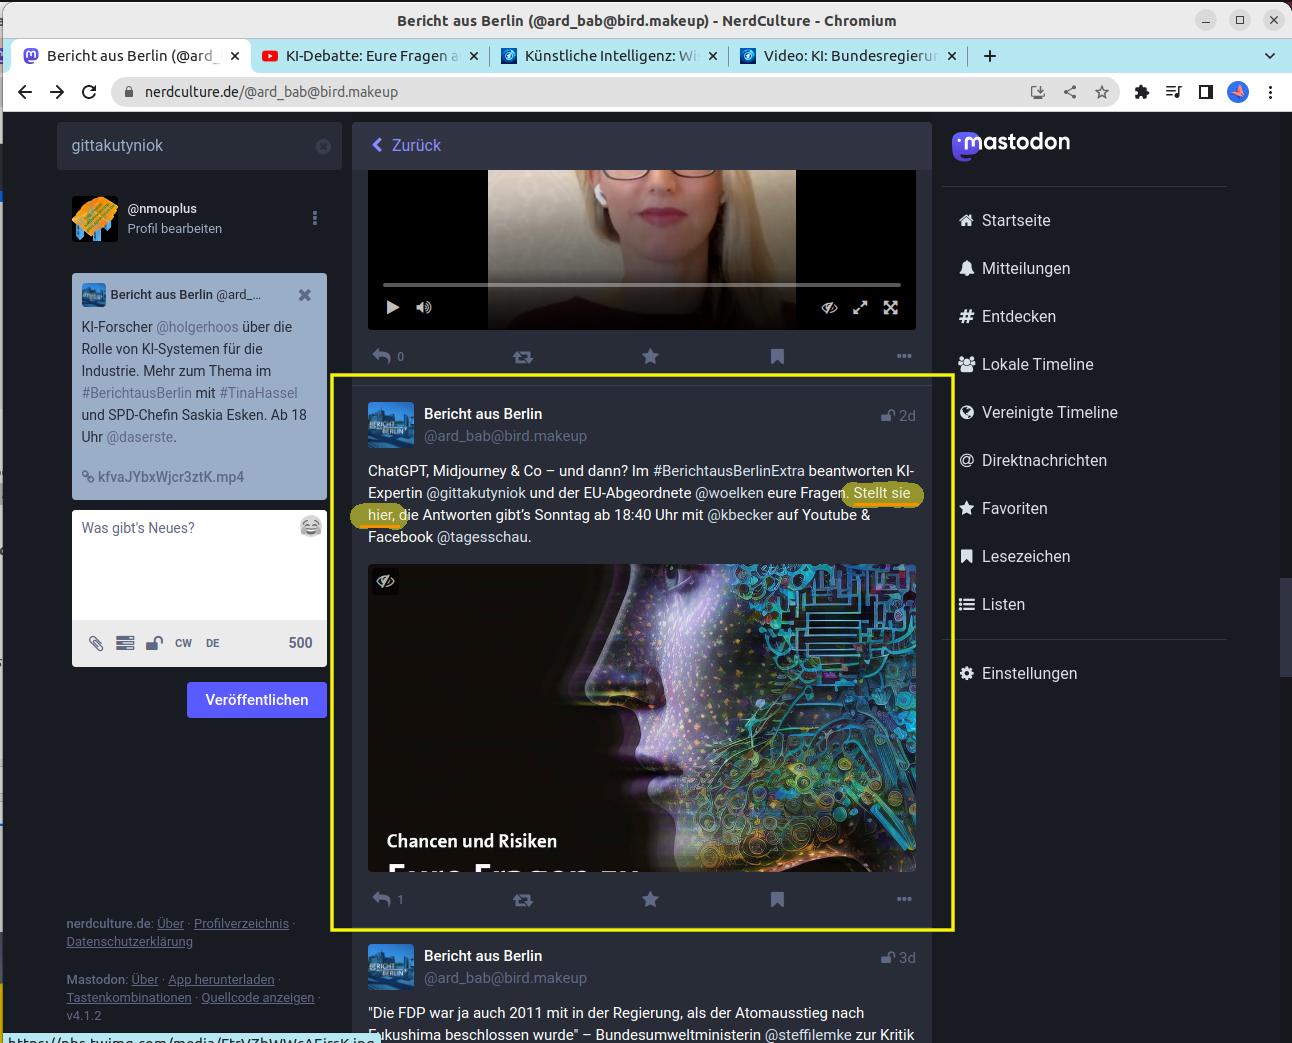Viewport: 1292px width, 1043px height.
Task: Open the @holgerhoos mention in reply preview
Action: pyautogui.click(x=197, y=327)
